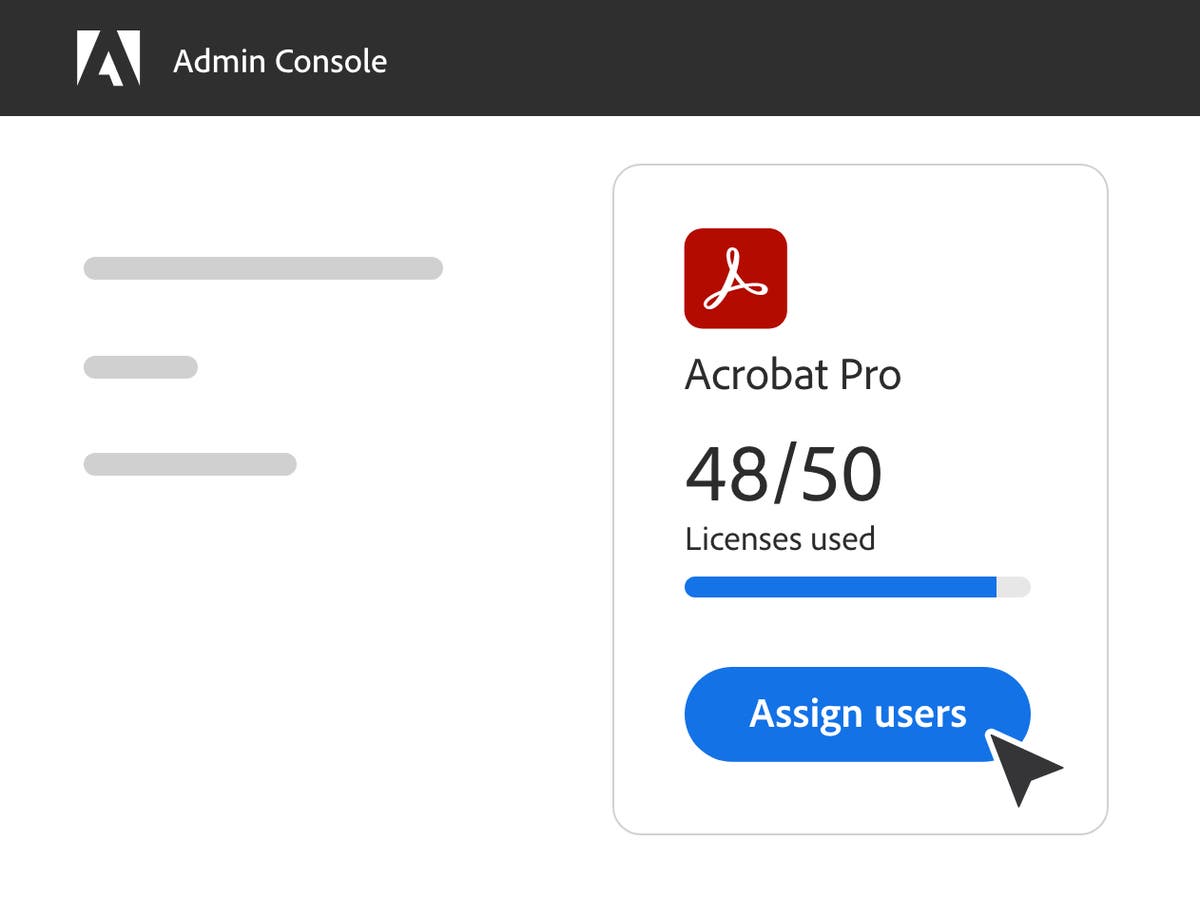Image resolution: width=1200 pixels, height=900 pixels.
Task: Click the short middle placeholder bar
Action: 140,366
